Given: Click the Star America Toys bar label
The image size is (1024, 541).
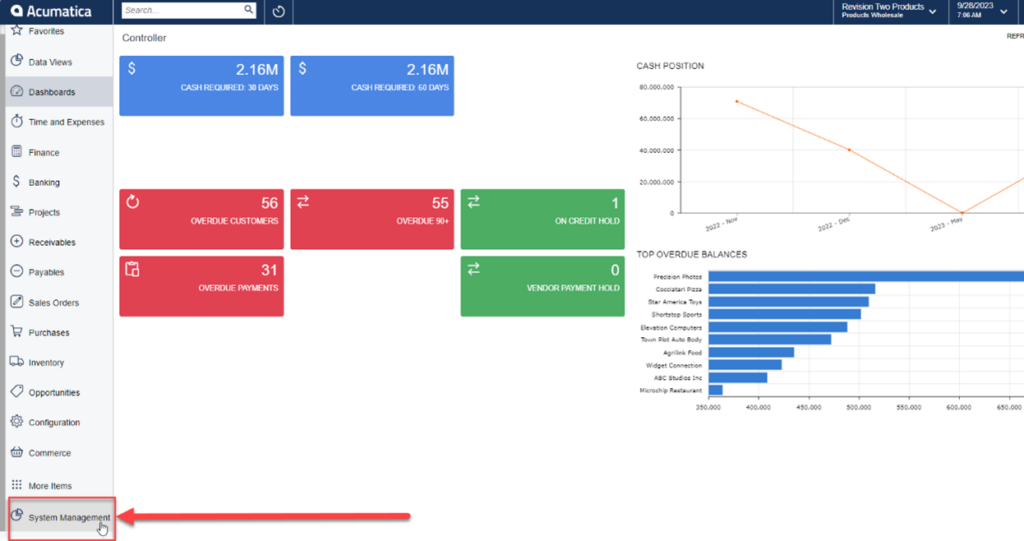Looking at the screenshot, I should [x=675, y=302].
